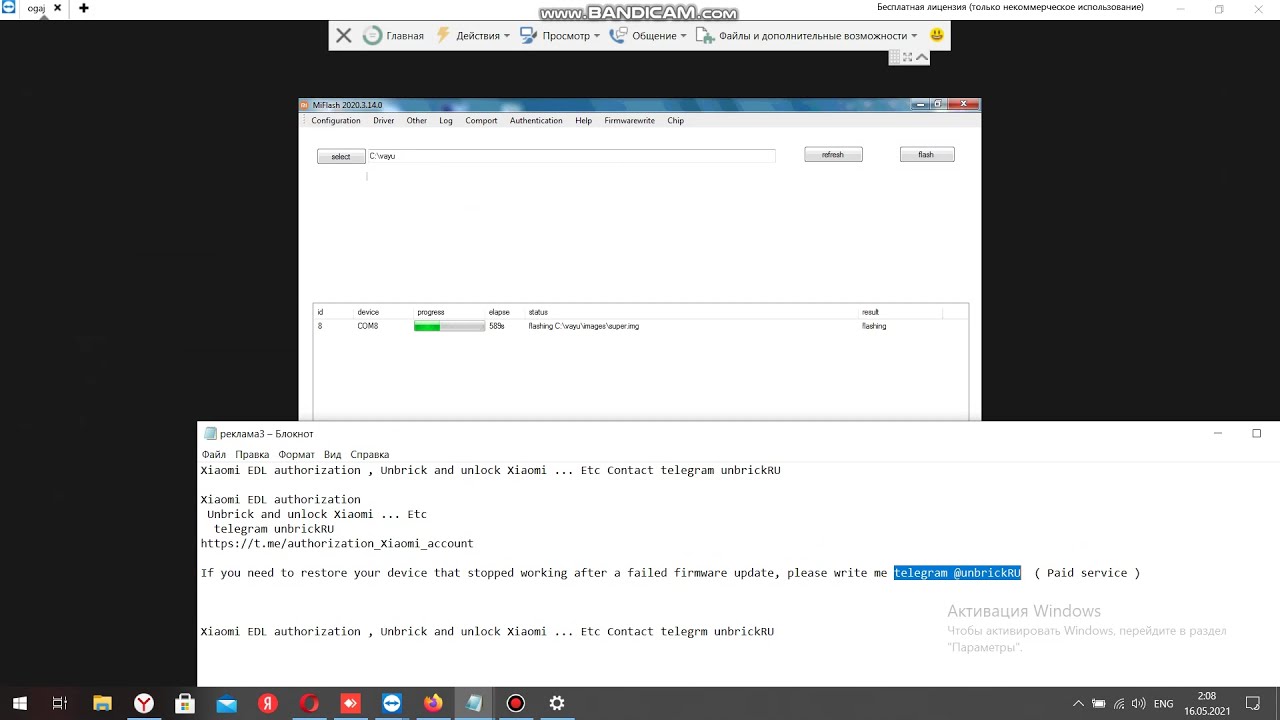Open MiFlash Authentication menu
This screenshot has width=1280, height=720.
pyautogui.click(x=536, y=121)
